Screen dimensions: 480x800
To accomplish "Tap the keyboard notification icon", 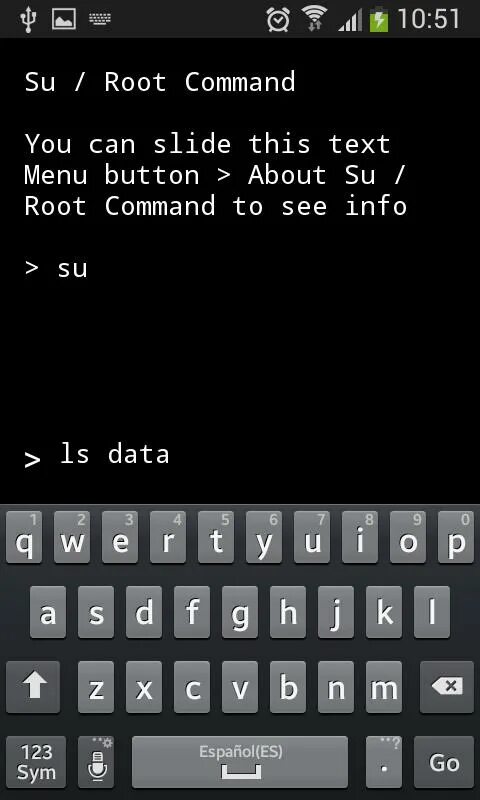I will (100, 19).
